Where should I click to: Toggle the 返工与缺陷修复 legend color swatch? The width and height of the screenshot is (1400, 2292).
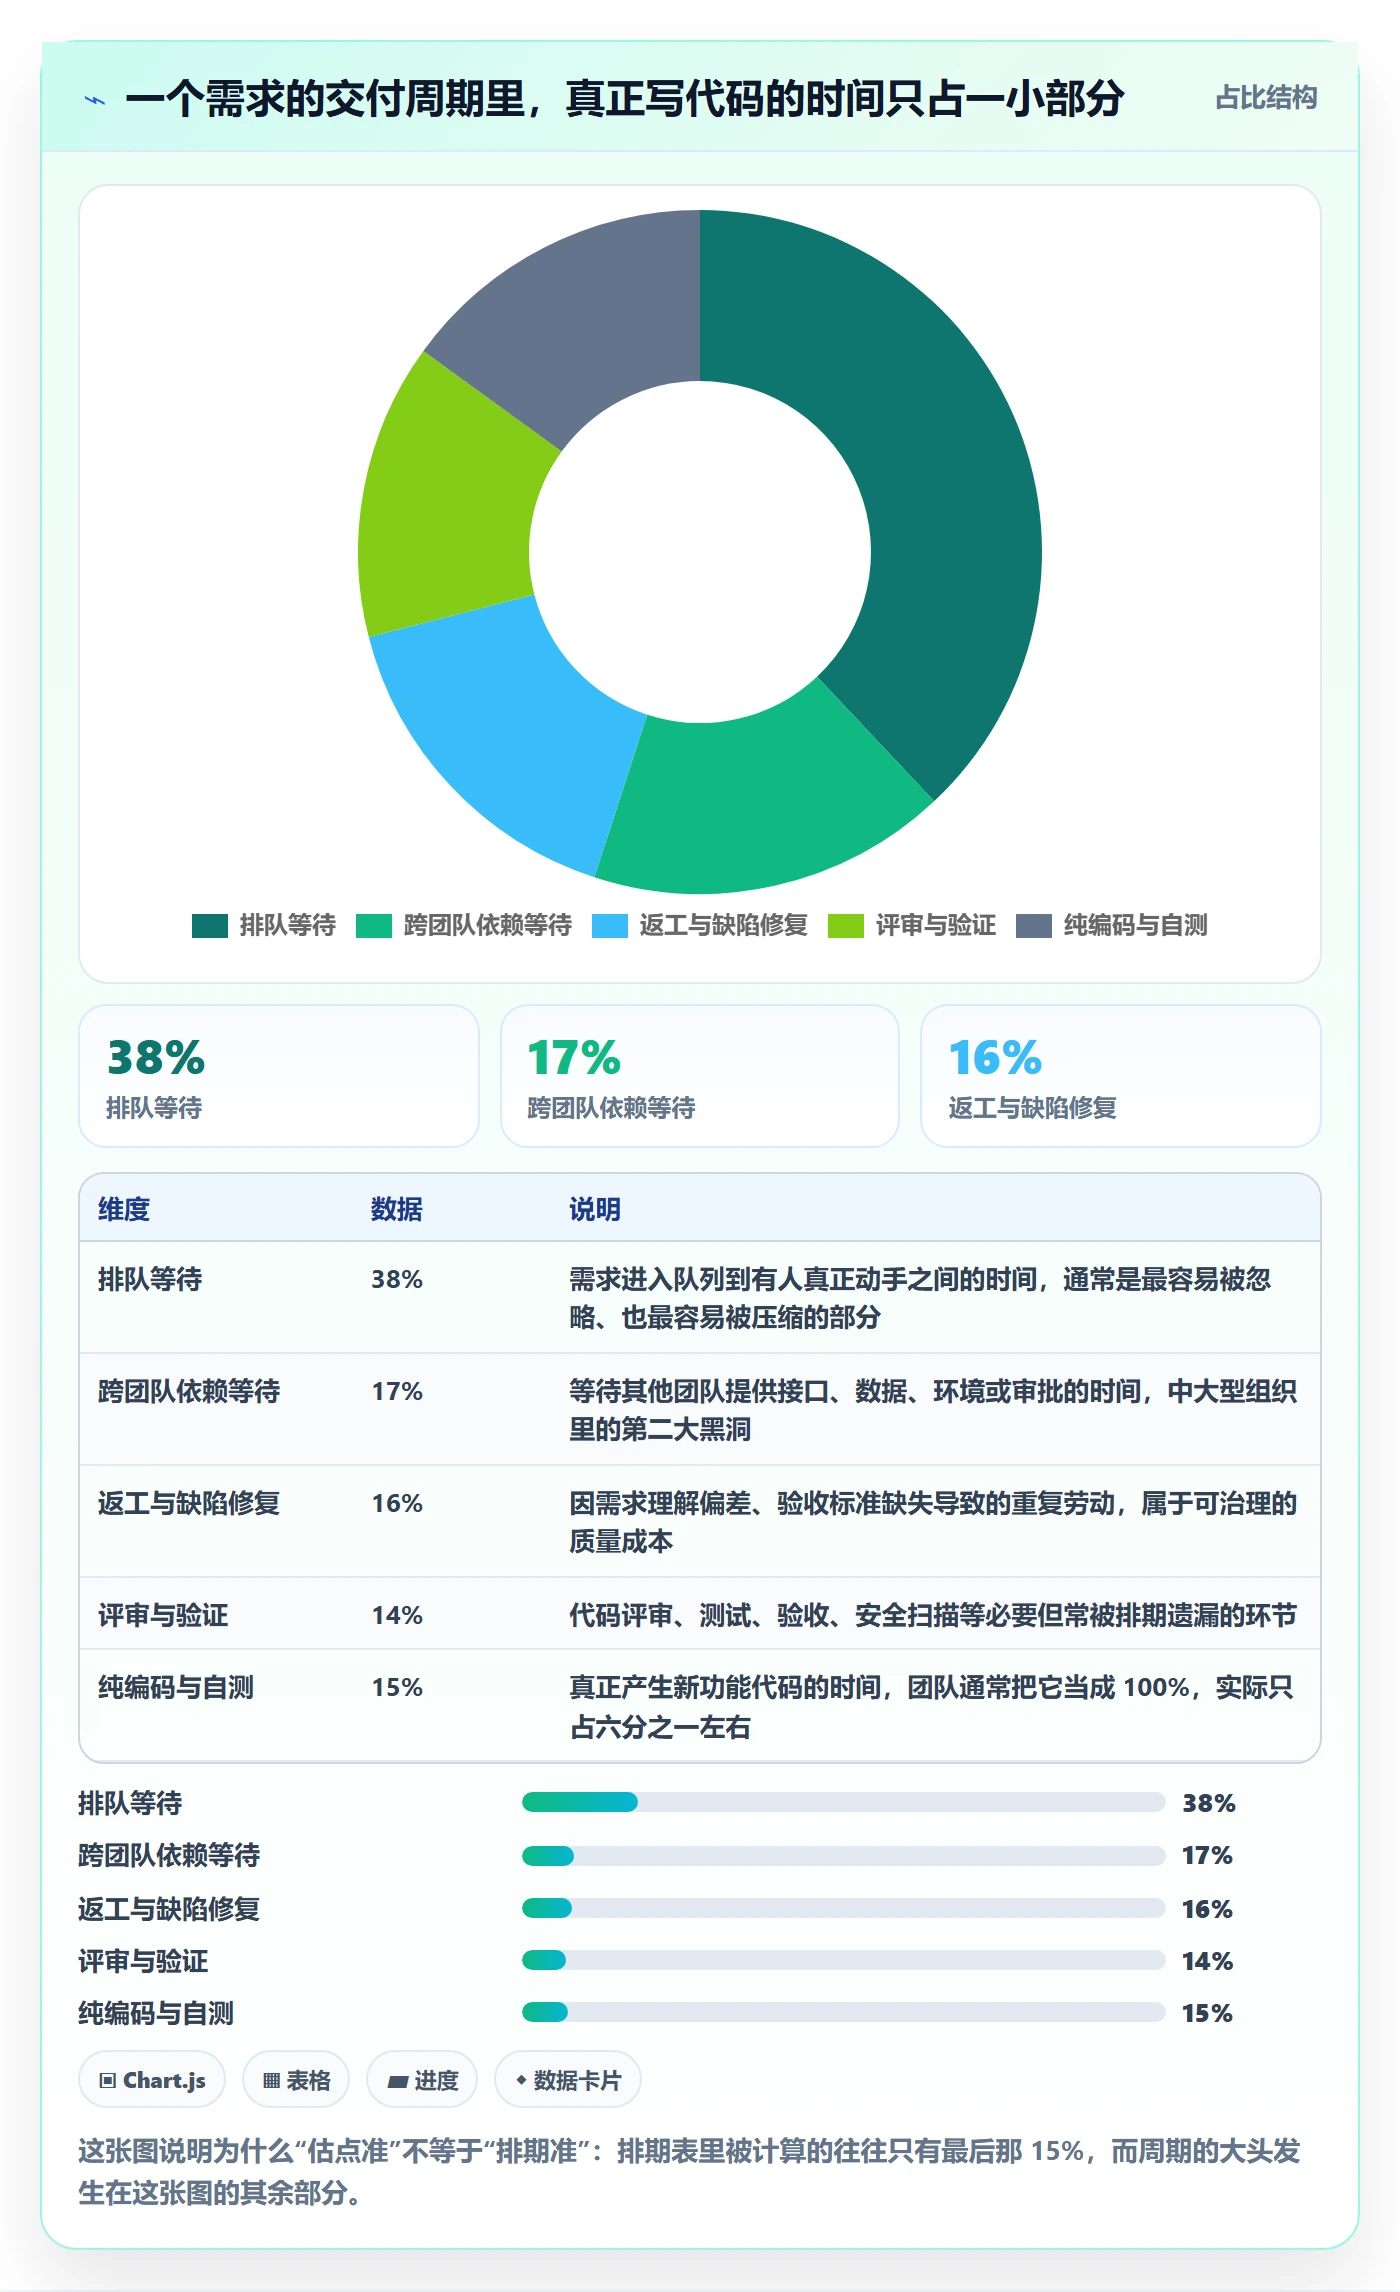[610, 926]
